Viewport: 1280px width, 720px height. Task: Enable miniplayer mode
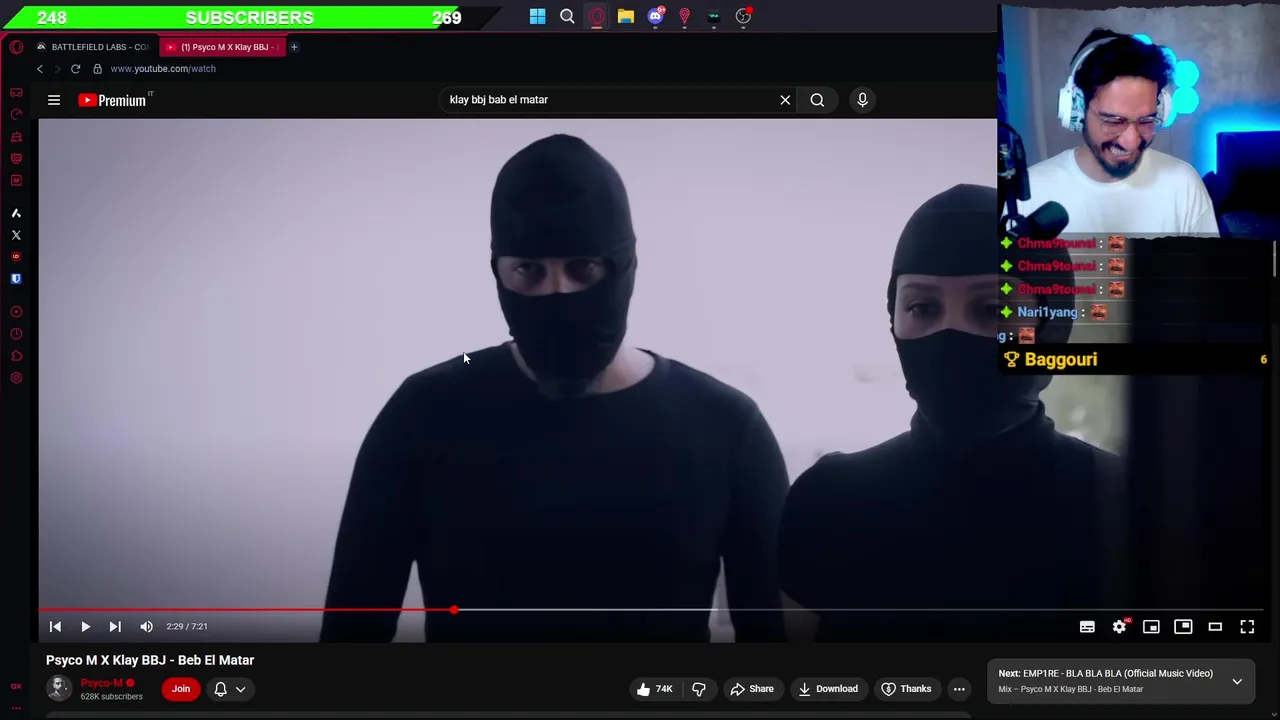pos(1151,626)
